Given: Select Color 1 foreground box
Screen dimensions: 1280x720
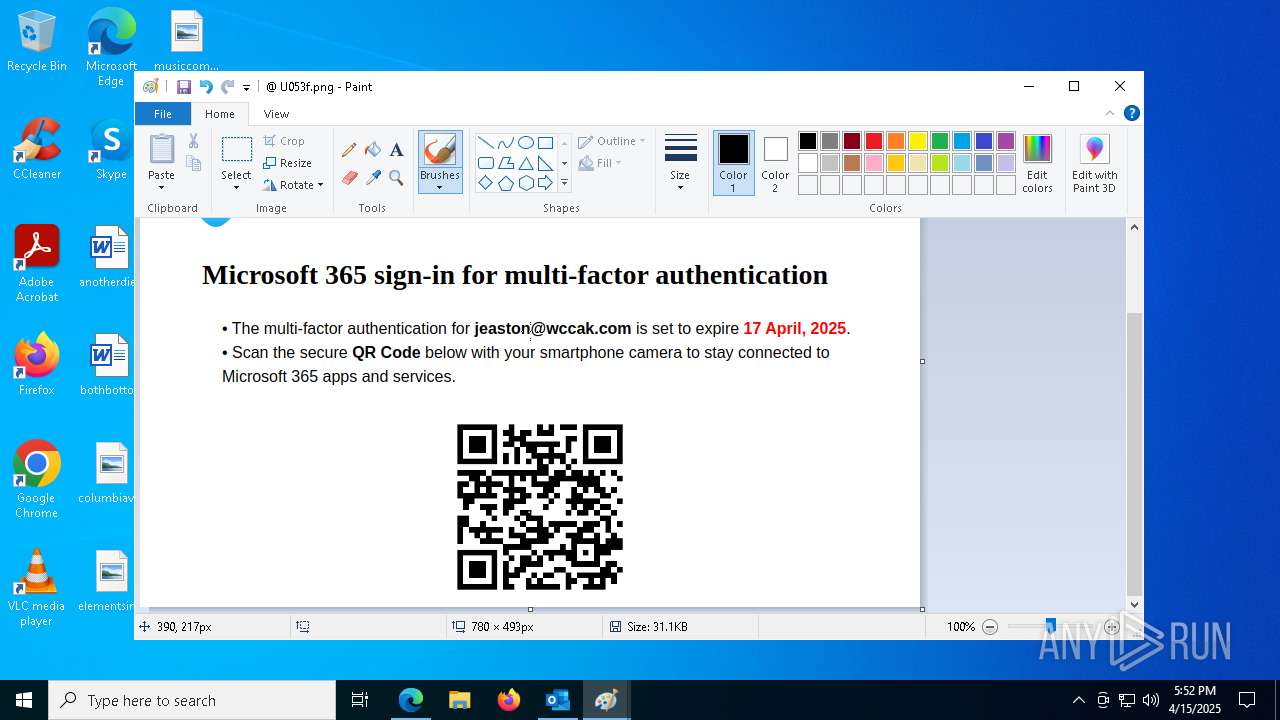Looking at the screenshot, I should click(733, 163).
